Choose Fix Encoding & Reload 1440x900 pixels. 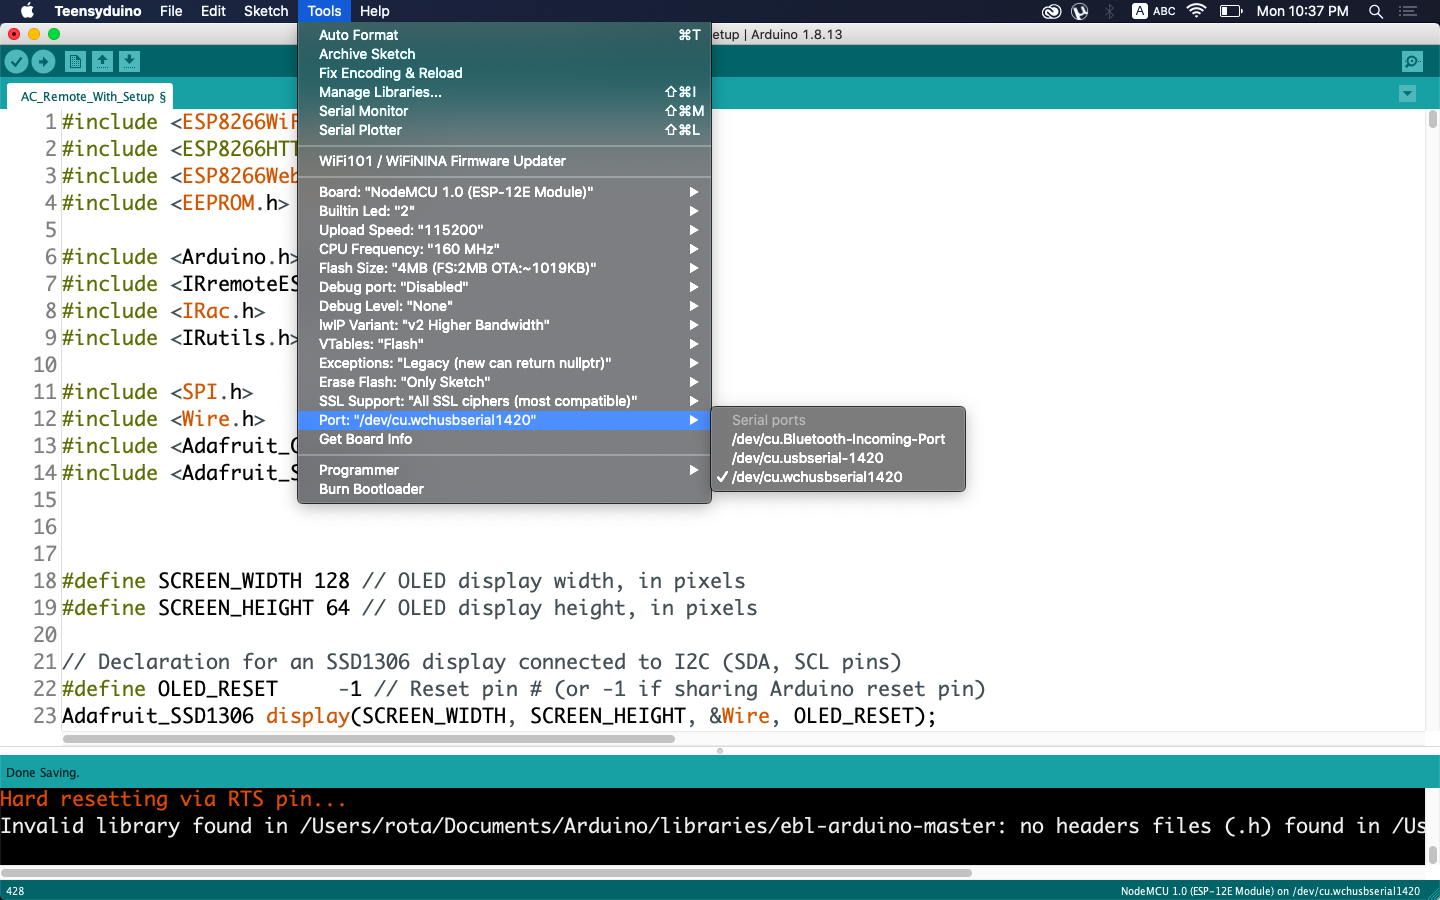504,73
